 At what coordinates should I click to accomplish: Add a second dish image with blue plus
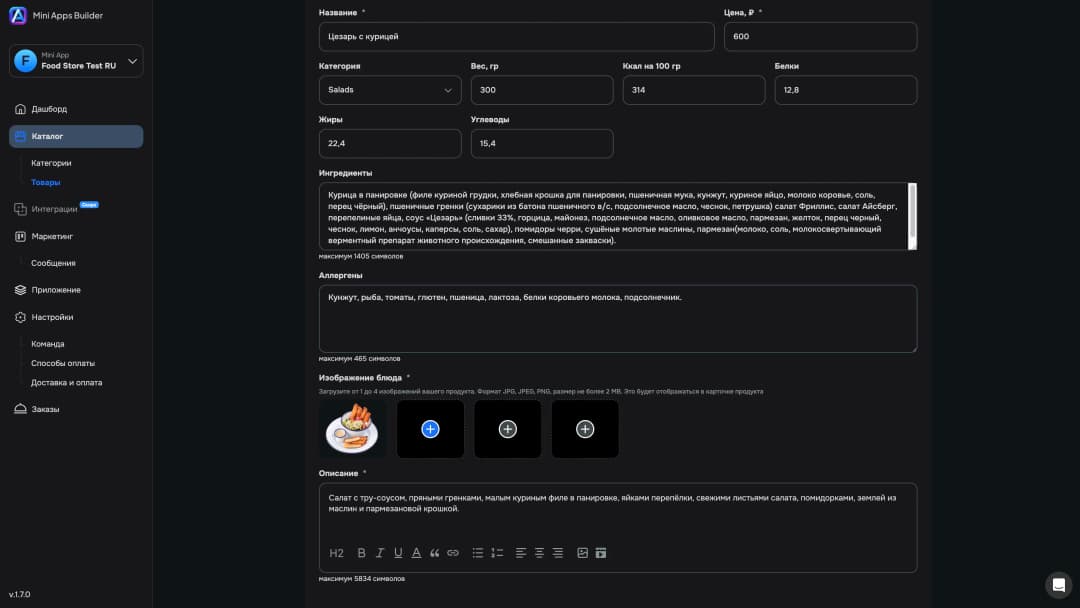click(430, 429)
